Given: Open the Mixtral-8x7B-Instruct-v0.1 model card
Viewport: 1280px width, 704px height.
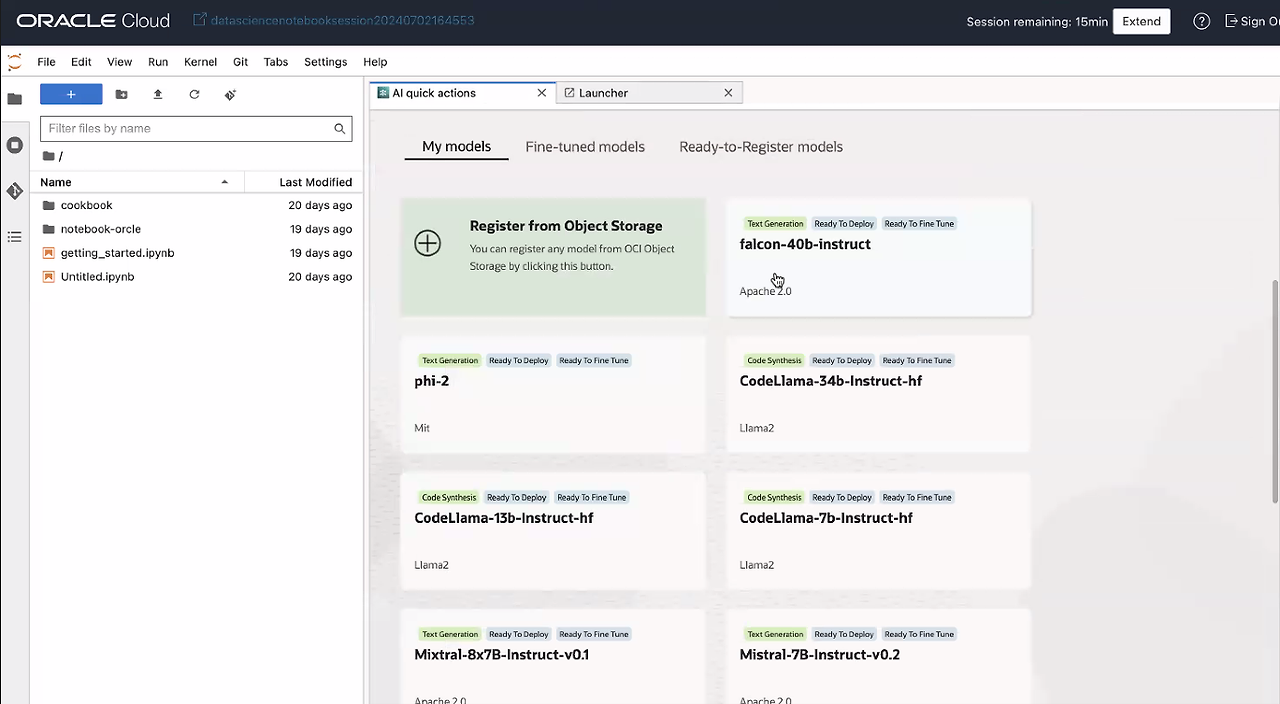Looking at the screenshot, I should (553, 656).
